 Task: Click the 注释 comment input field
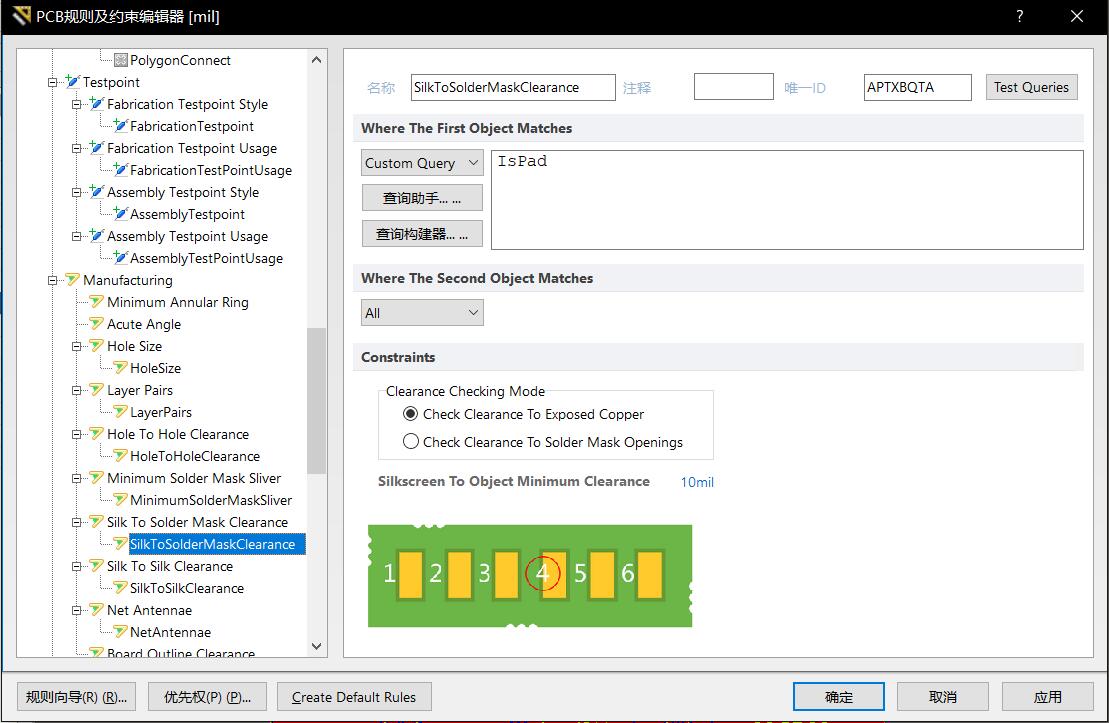(x=733, y=87)
